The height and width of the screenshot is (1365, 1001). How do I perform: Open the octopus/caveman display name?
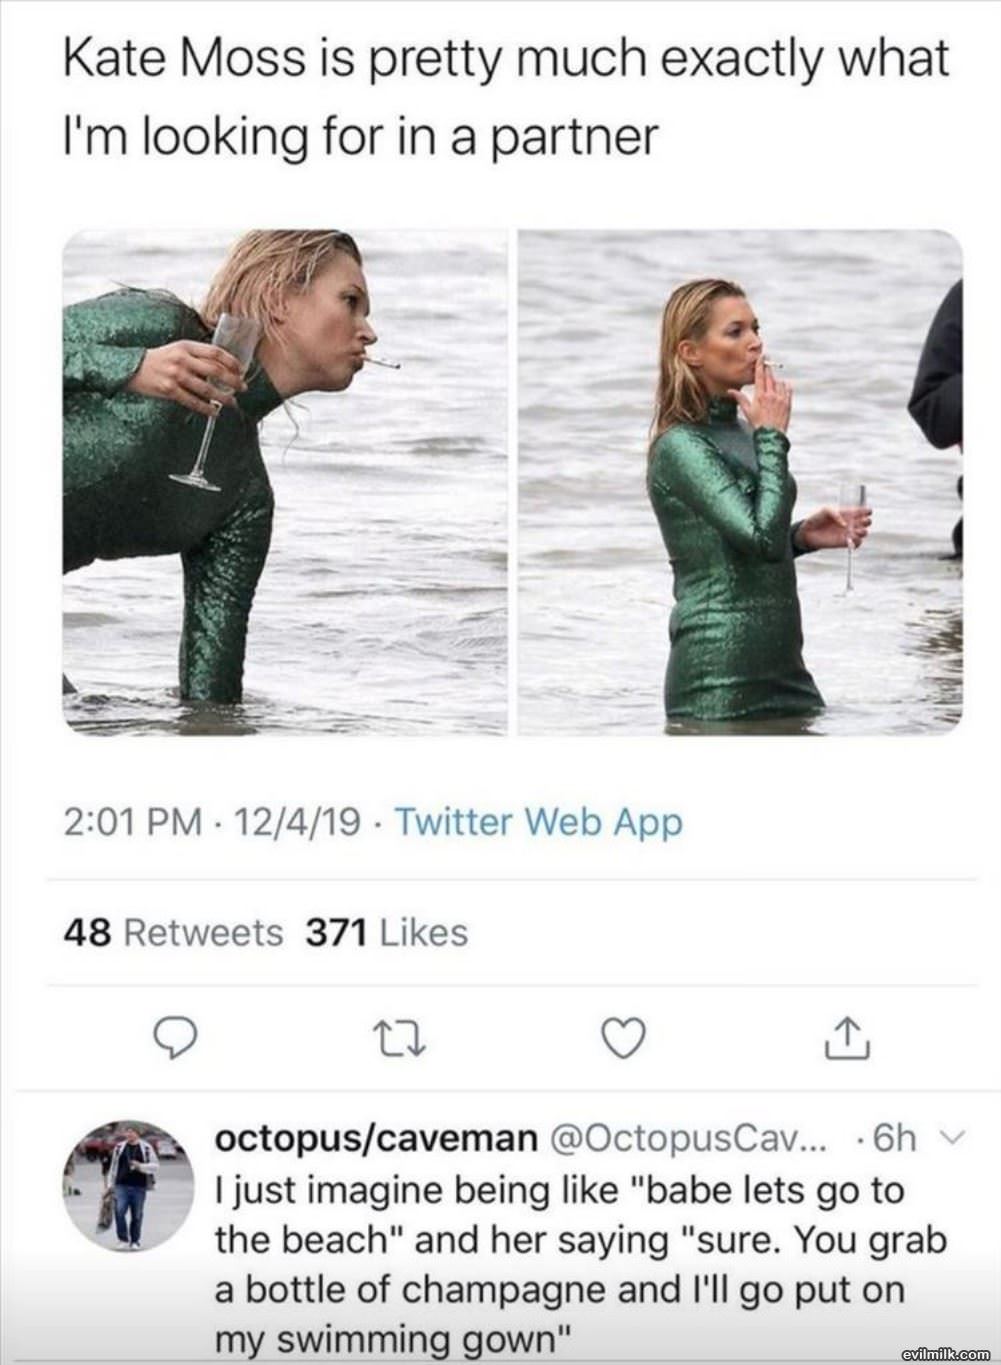pos(377,1138)
